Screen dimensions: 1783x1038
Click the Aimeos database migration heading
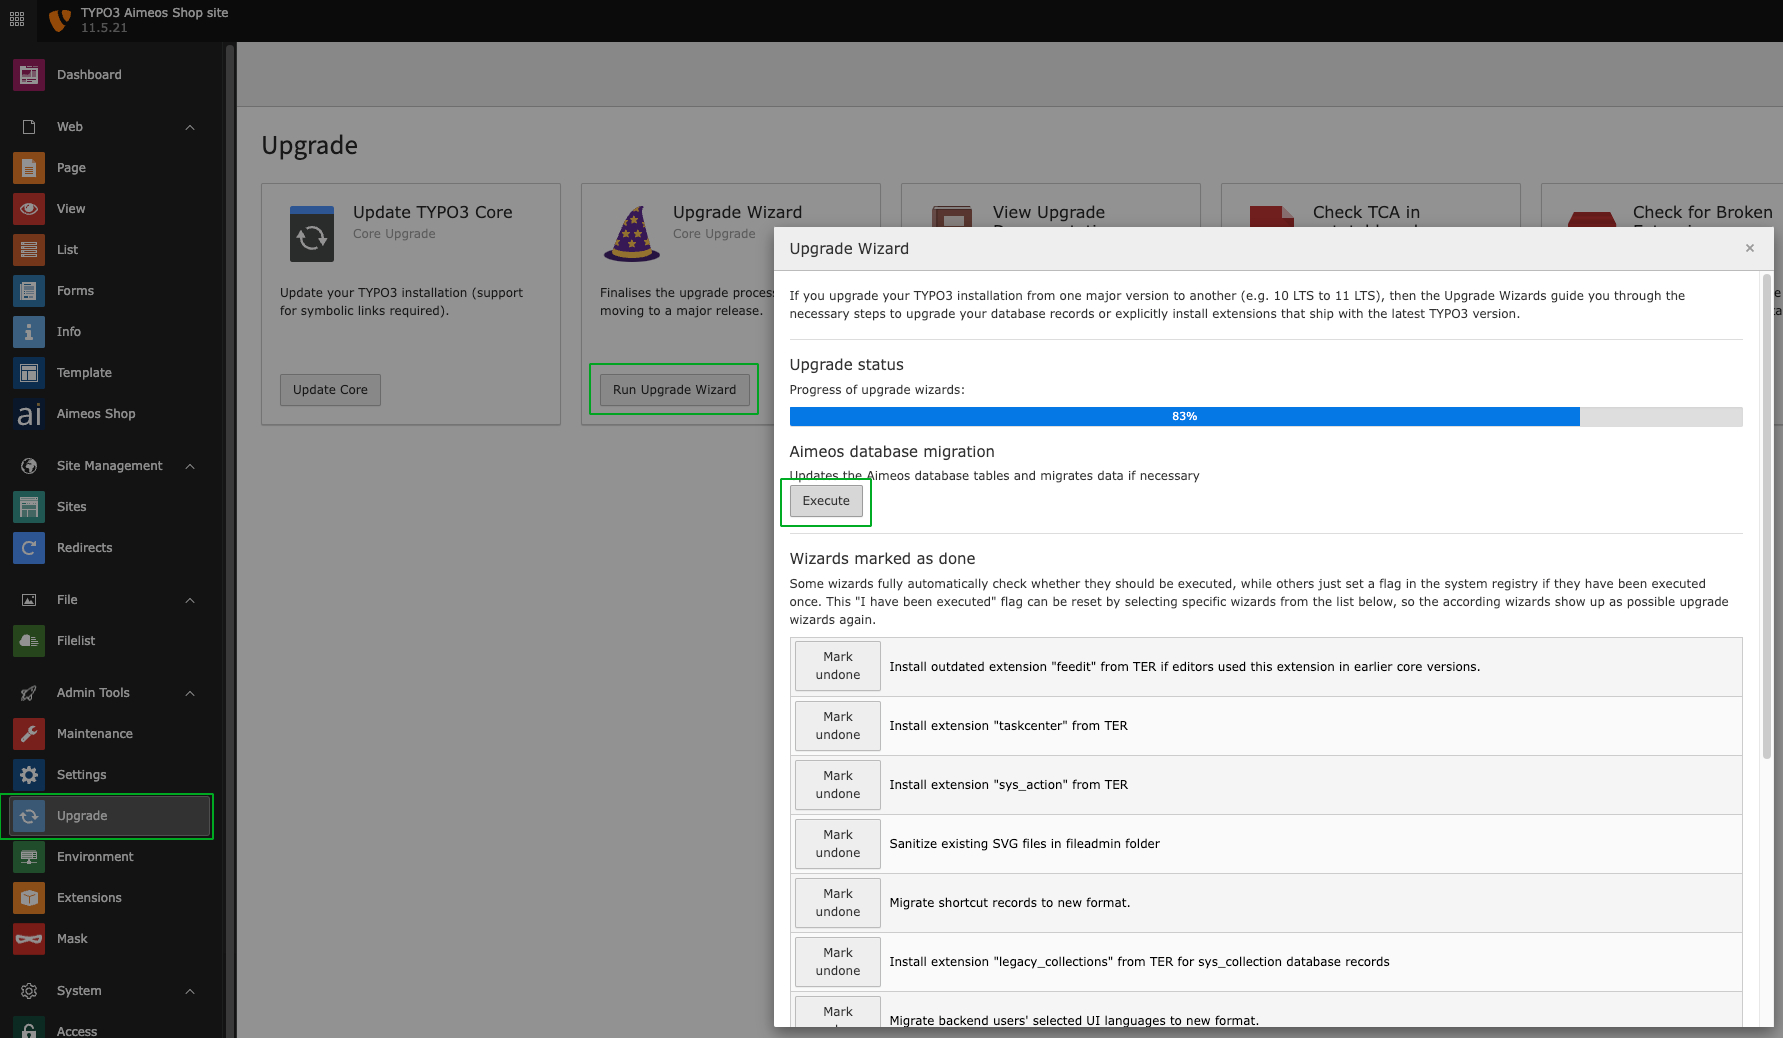[892, 452]
